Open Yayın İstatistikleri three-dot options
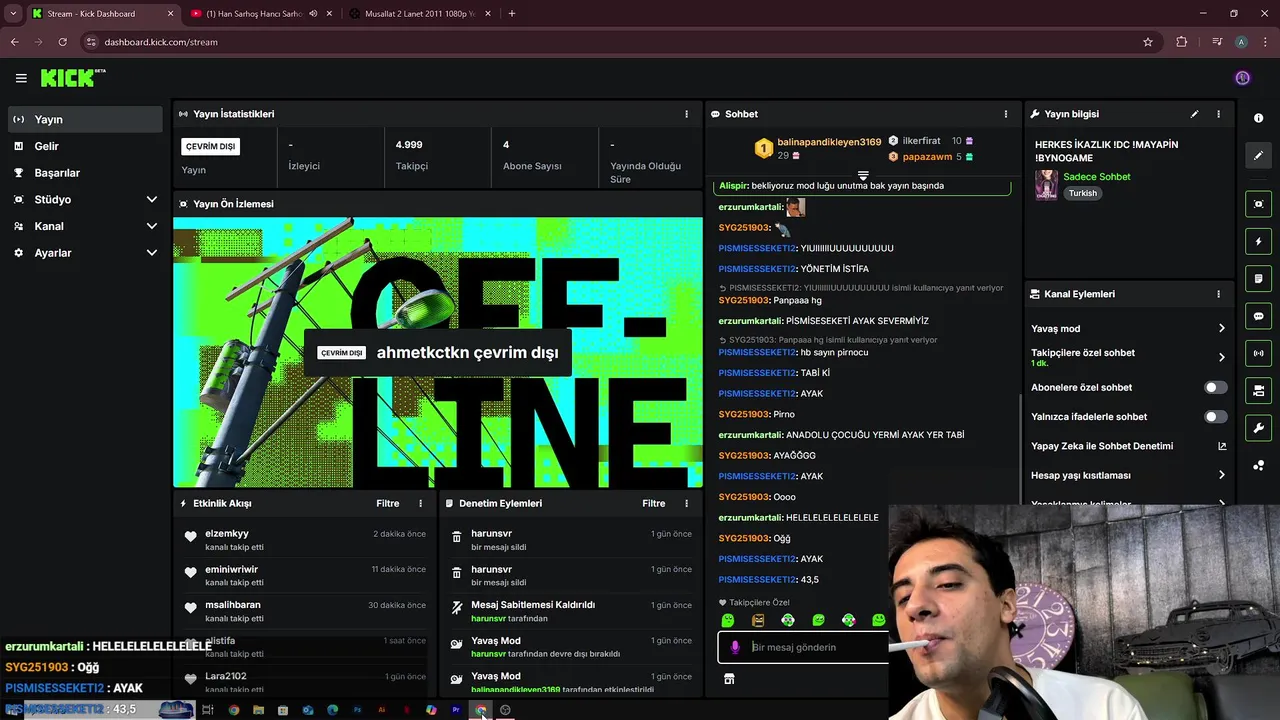Screen dimensions: 1280x720 [x=686, y=114]
